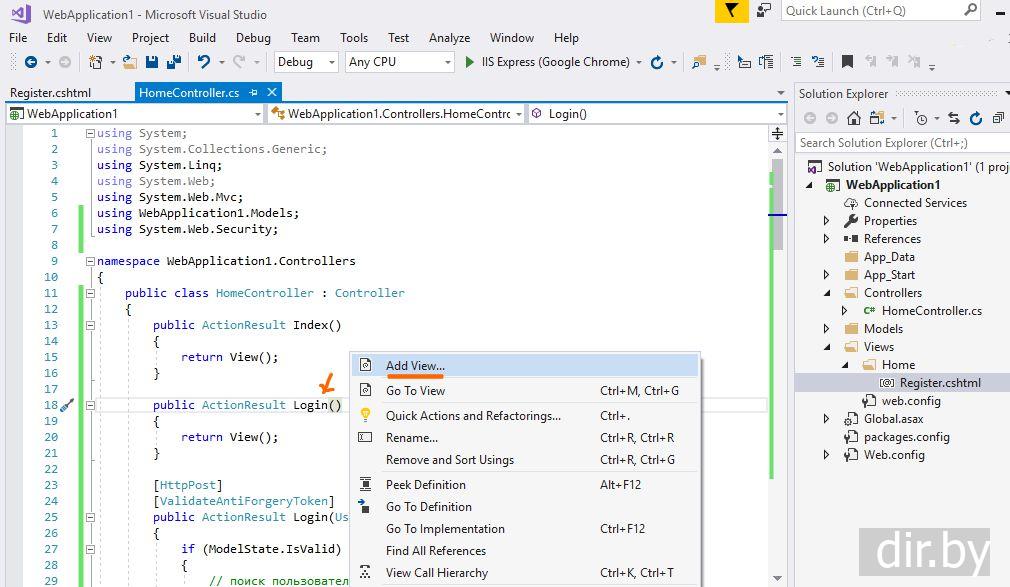Start debugging with the green play icon
The width and height of the screenshot is (1010, 587).
tap(470, 62)
